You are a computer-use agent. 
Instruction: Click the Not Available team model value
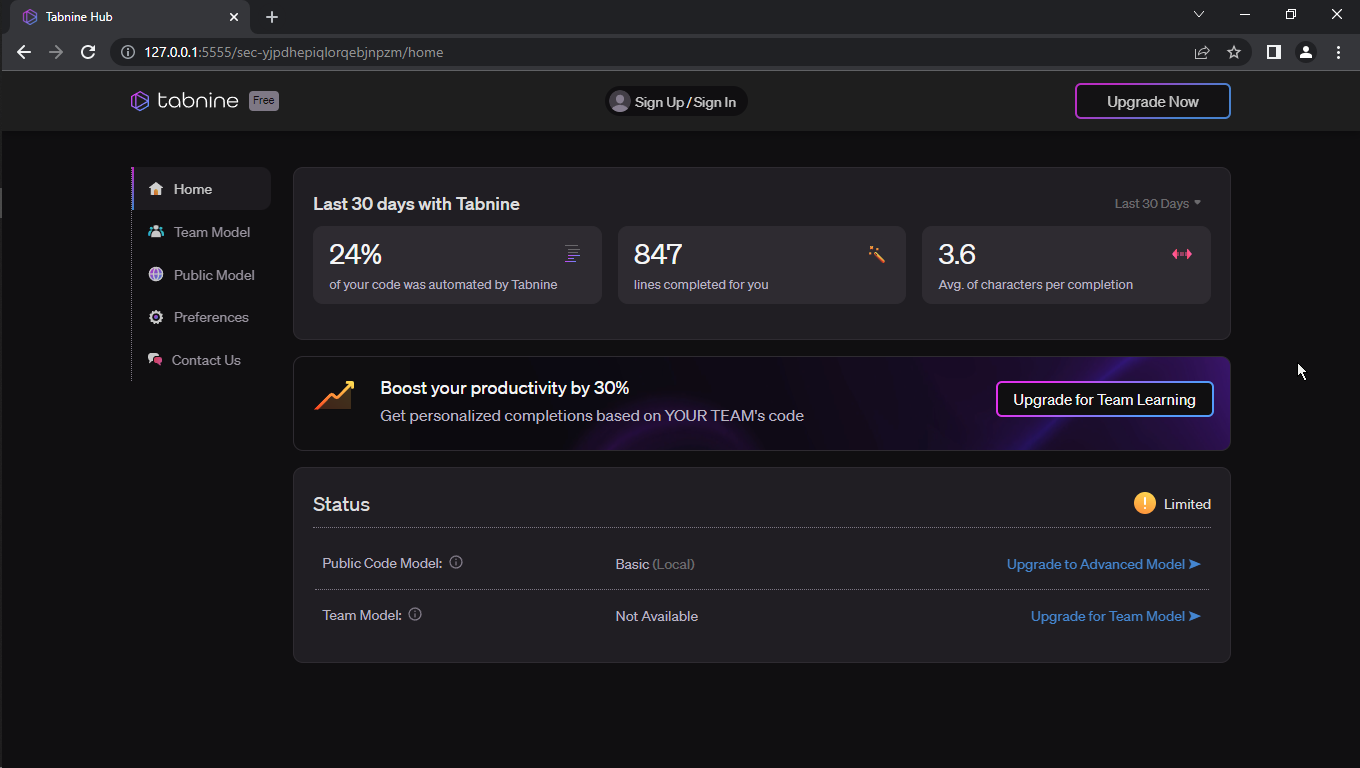[657, 616]
